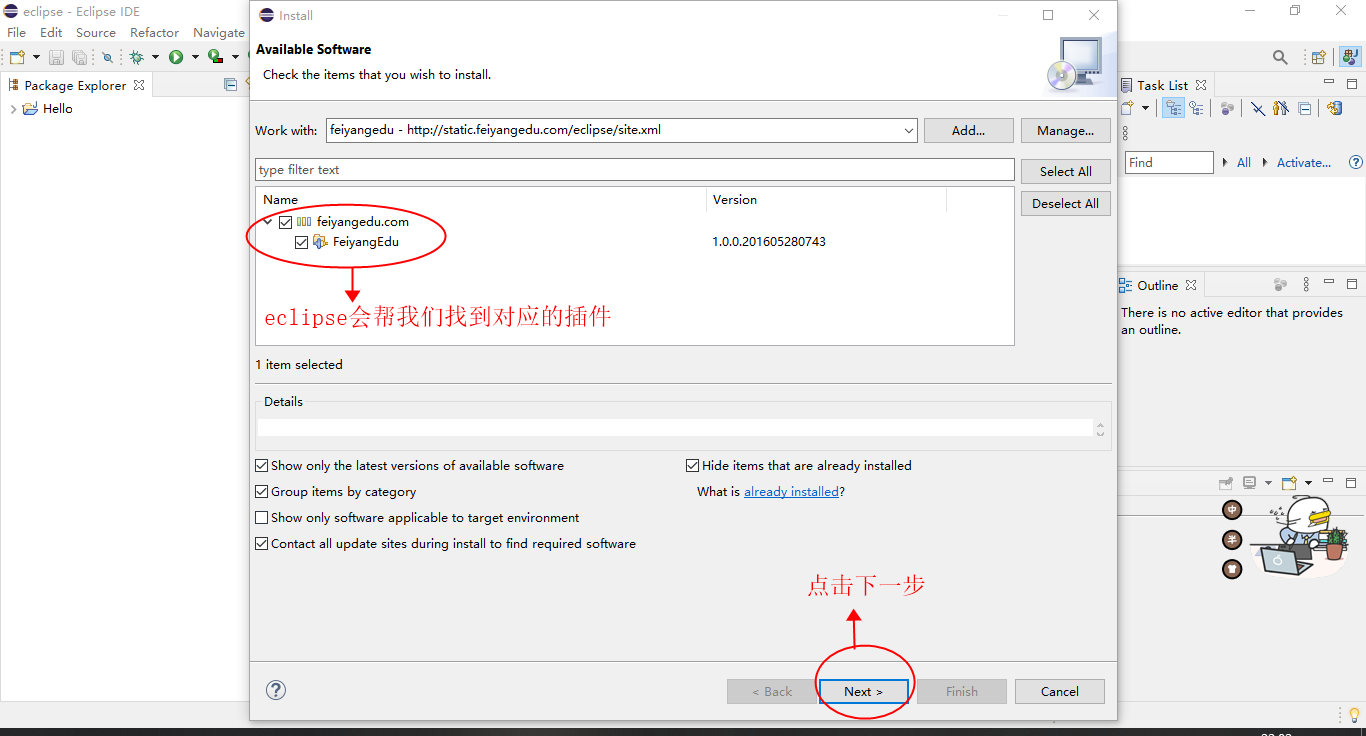Image resolution: width=1366 pixels, height=736 pixels.
Task: Select the Java perspective icon
Action: (x=1350, y=57)
